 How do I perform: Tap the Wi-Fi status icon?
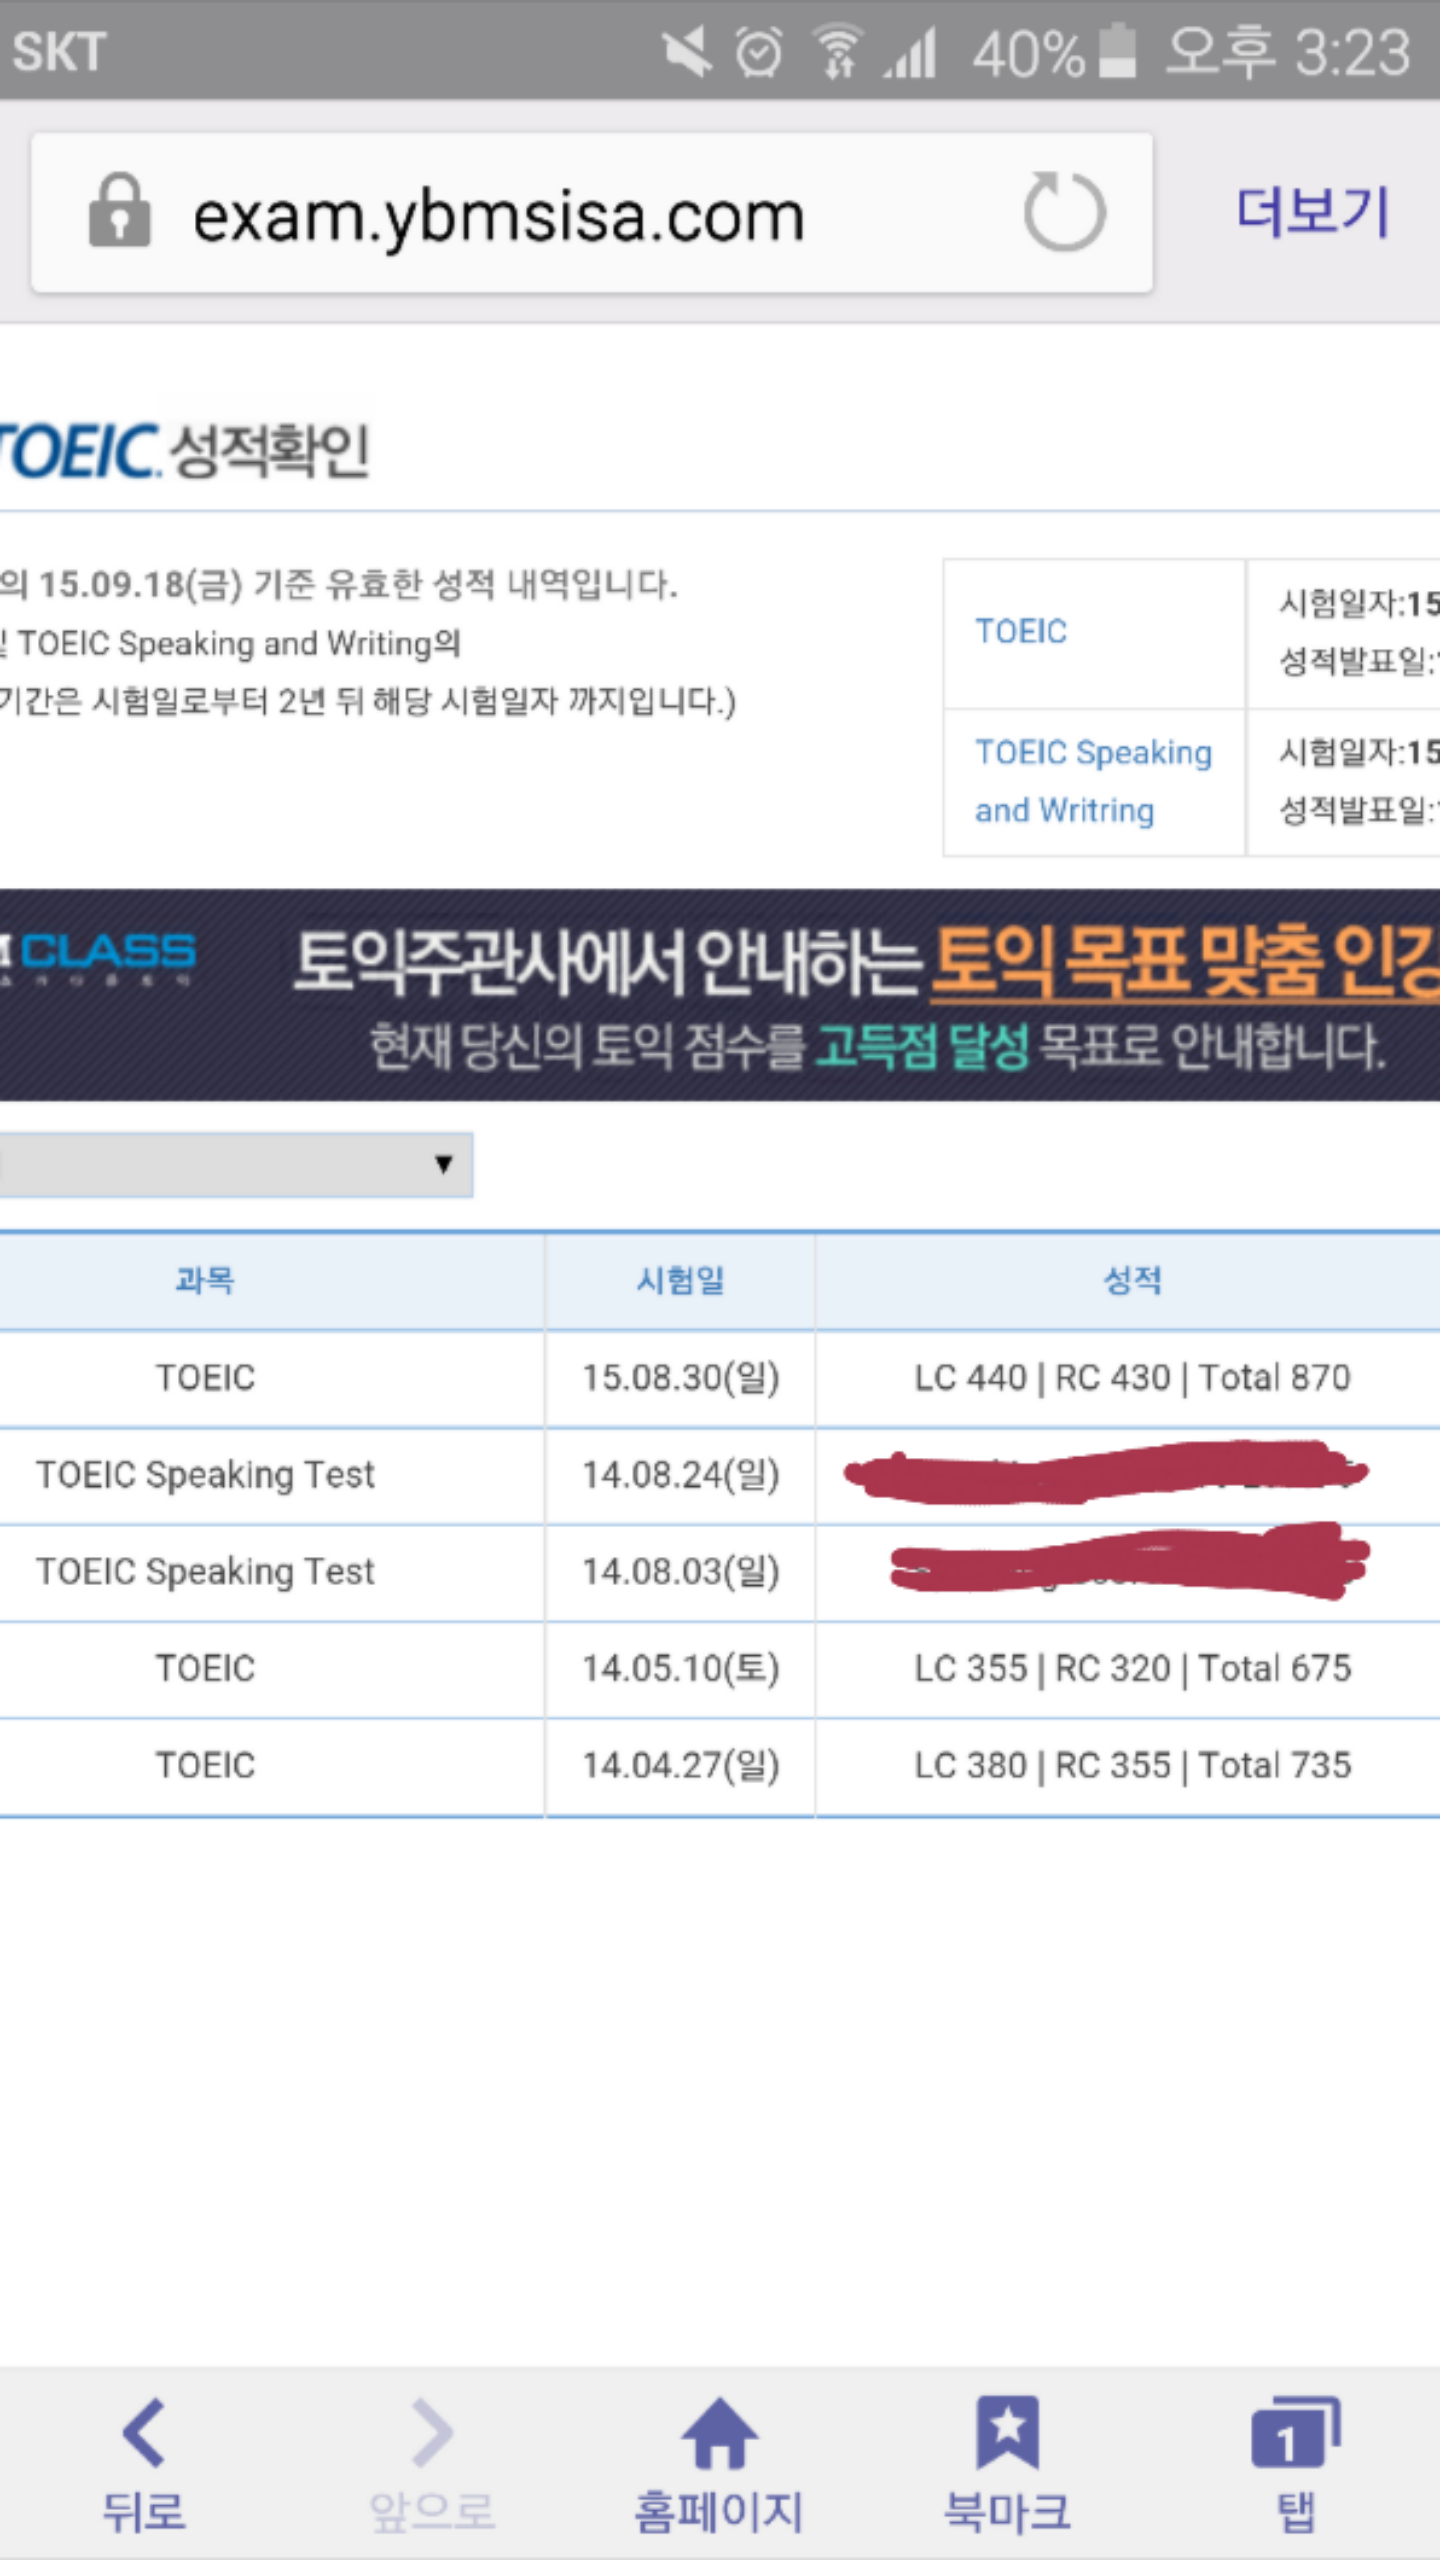click(x=838, y=52)
